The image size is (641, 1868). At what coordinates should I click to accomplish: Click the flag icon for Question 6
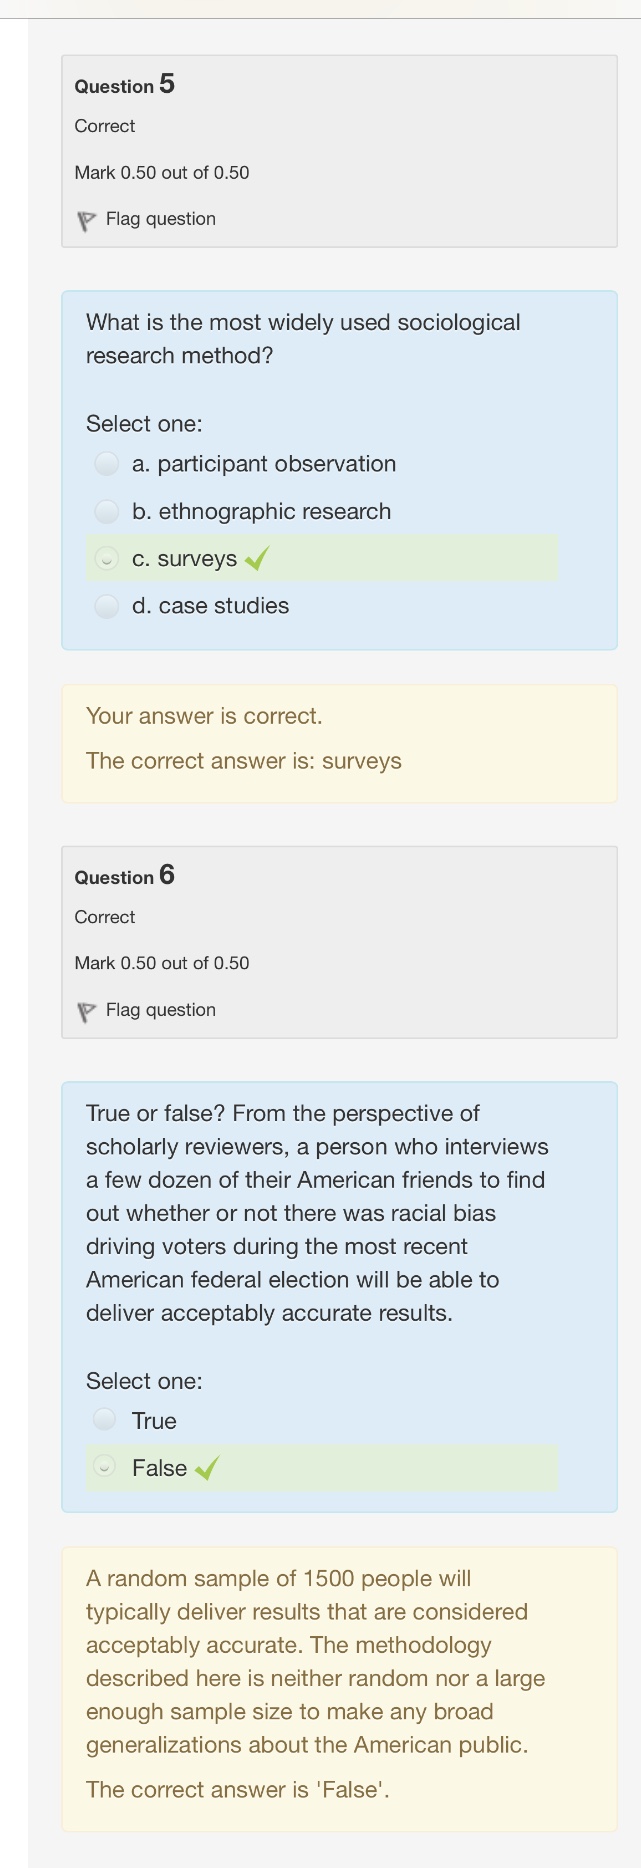click(86, 1011)
